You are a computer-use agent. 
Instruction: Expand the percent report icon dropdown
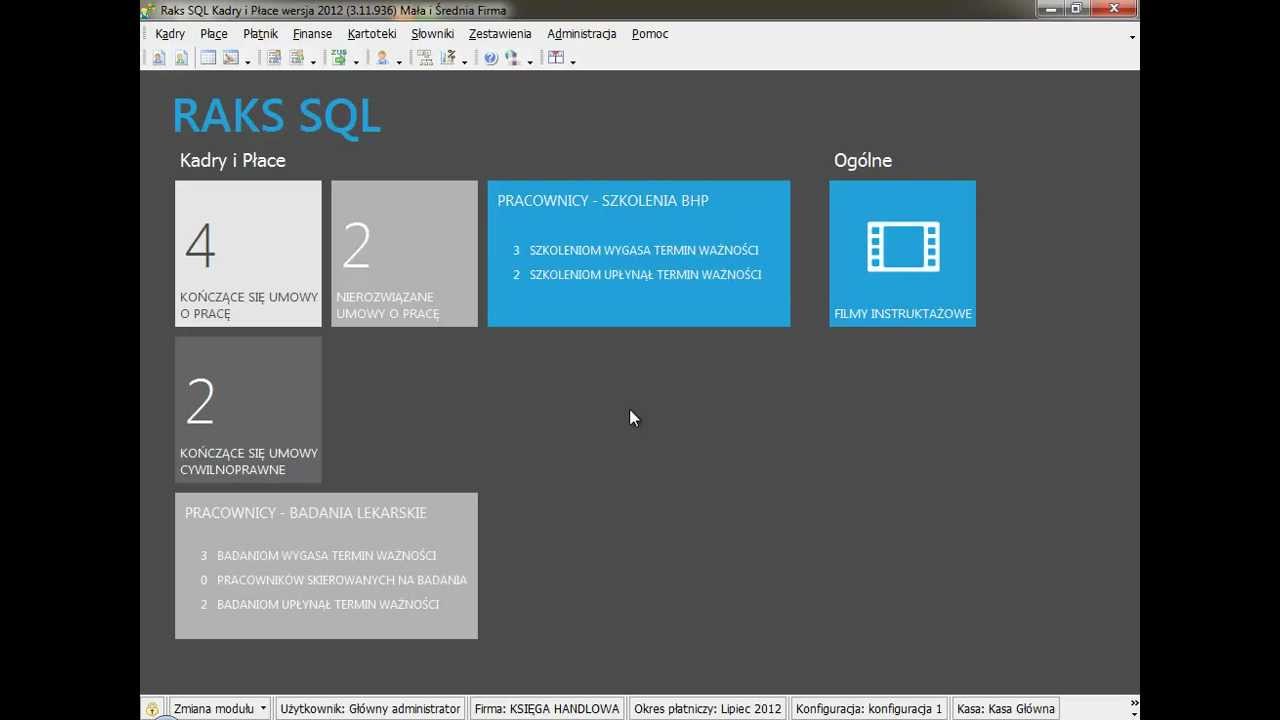pyautogui.click(x=465, y=62)
